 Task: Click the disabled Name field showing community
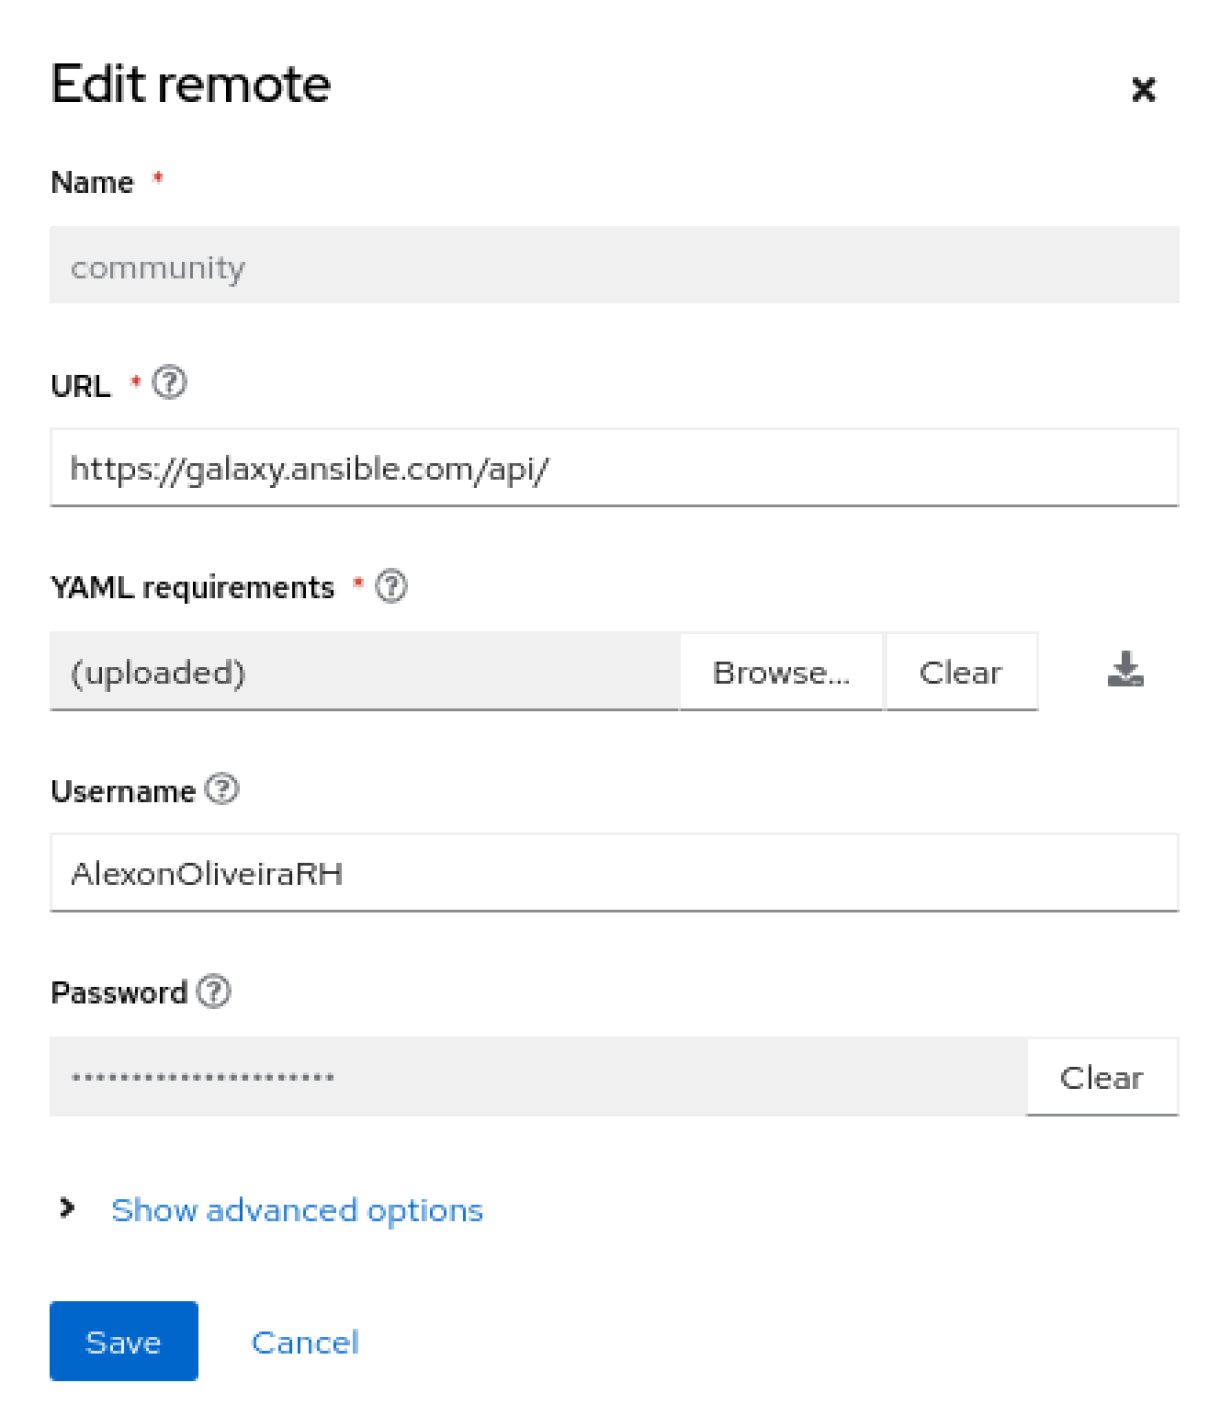click(x=614, y=266)
